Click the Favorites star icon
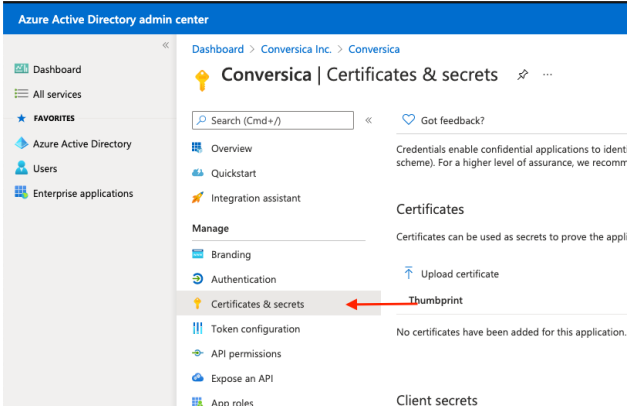This screenshot has height=410, width=627. pos(22,118)
